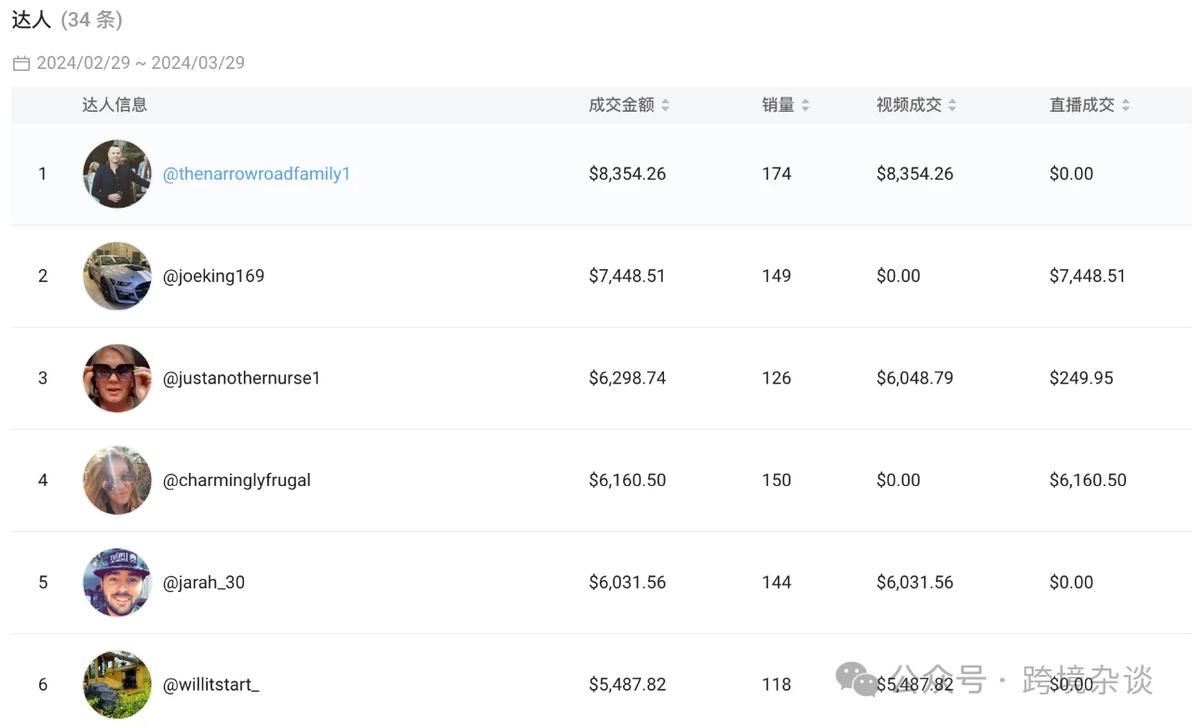Sort by 销量 column arrows
Image resolution: width=1192 pixels, height=728 pixels.
tap(805, 105)
